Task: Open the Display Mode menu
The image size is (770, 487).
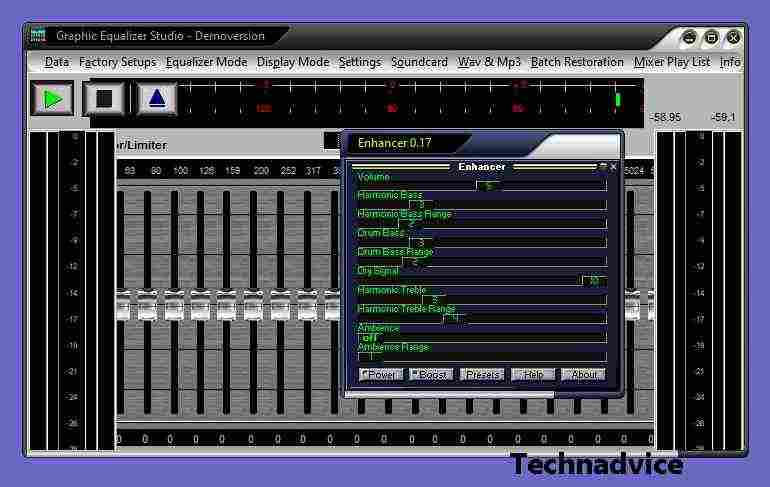Action: click(293, 62)
